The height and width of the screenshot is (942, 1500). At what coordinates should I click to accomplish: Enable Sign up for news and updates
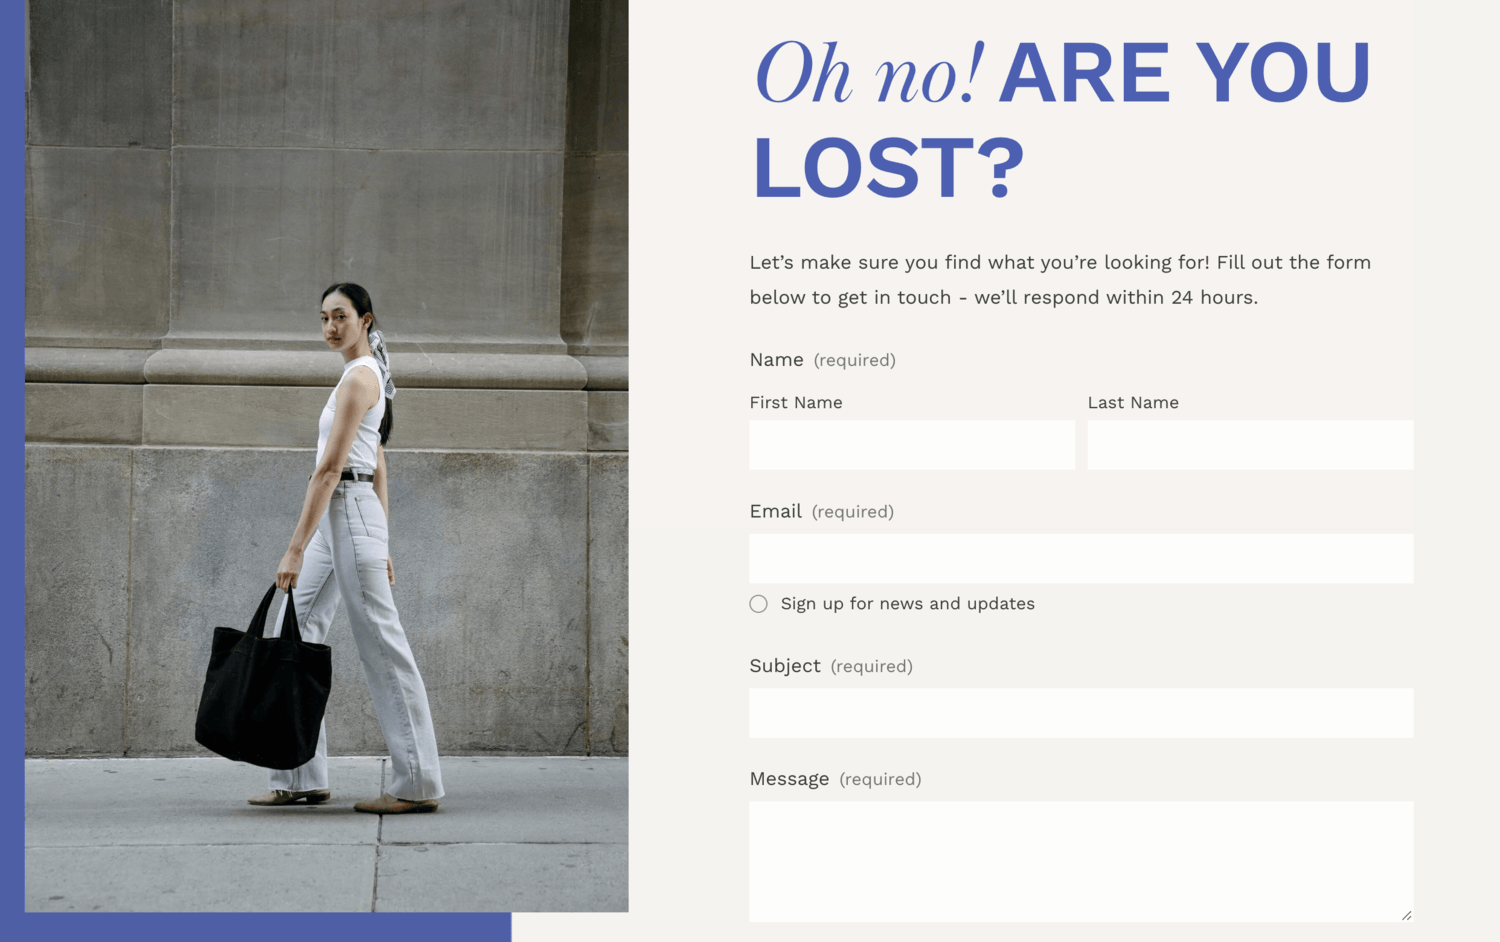(x=759, y=604)
